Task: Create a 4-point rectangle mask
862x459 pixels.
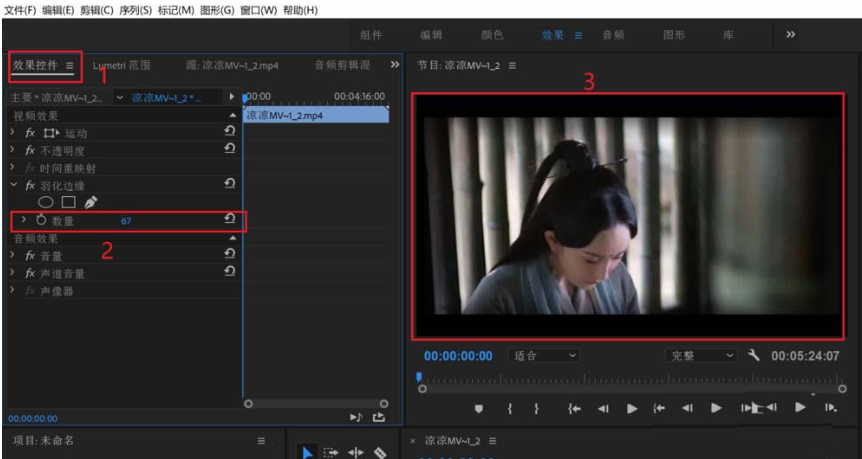Action: point(69,202)
